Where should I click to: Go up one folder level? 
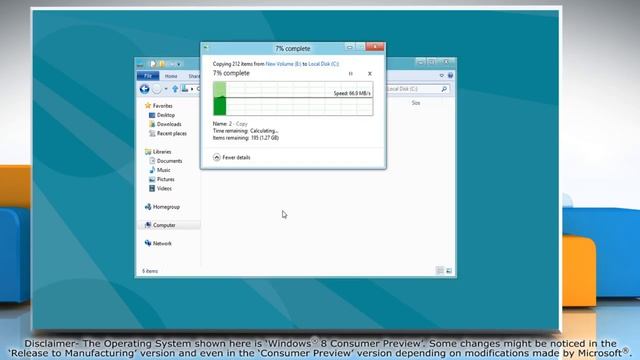(175, 89)
